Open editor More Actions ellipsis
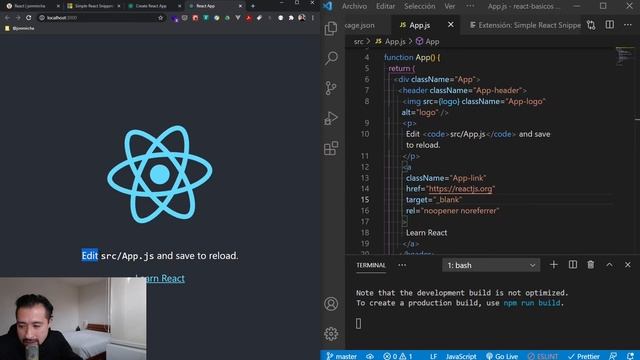Screen dimensions: 640x360 (628, 25)
